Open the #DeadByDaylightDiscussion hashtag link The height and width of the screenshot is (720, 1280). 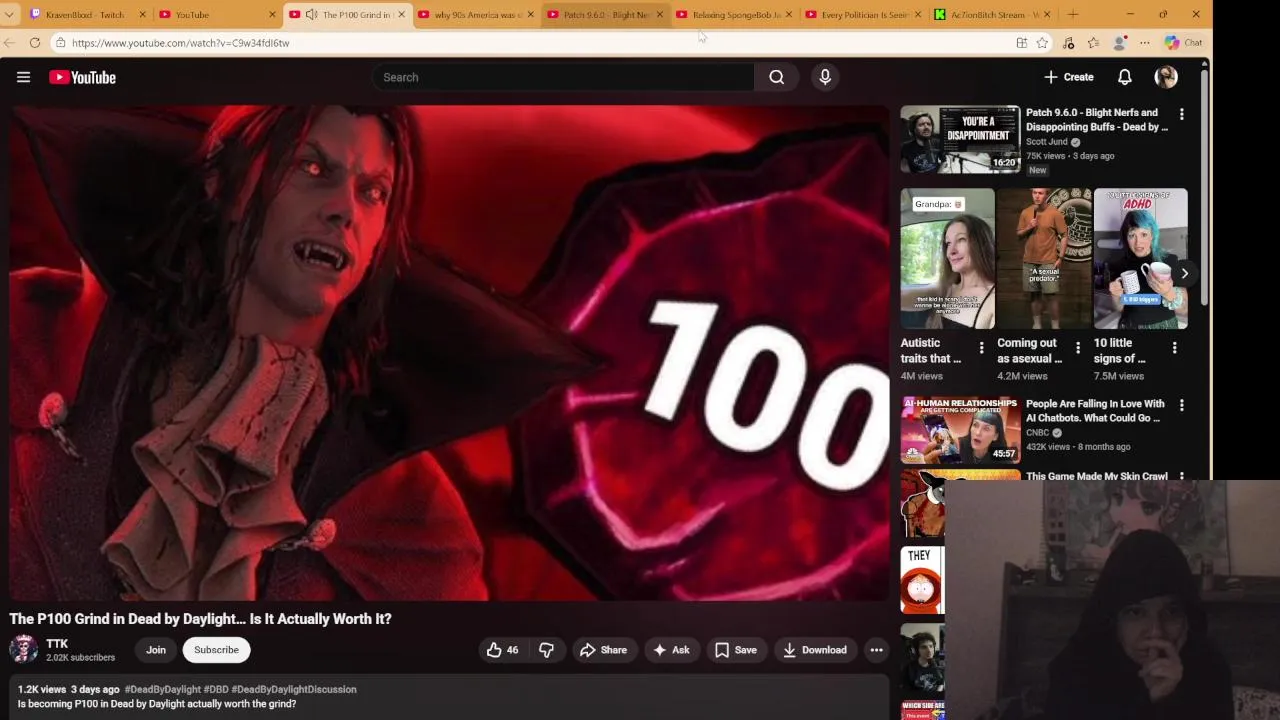point(294,689)
